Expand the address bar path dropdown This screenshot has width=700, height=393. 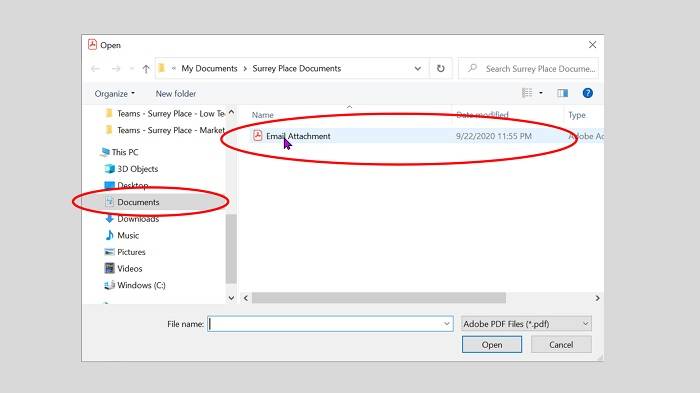pos(417,68)
